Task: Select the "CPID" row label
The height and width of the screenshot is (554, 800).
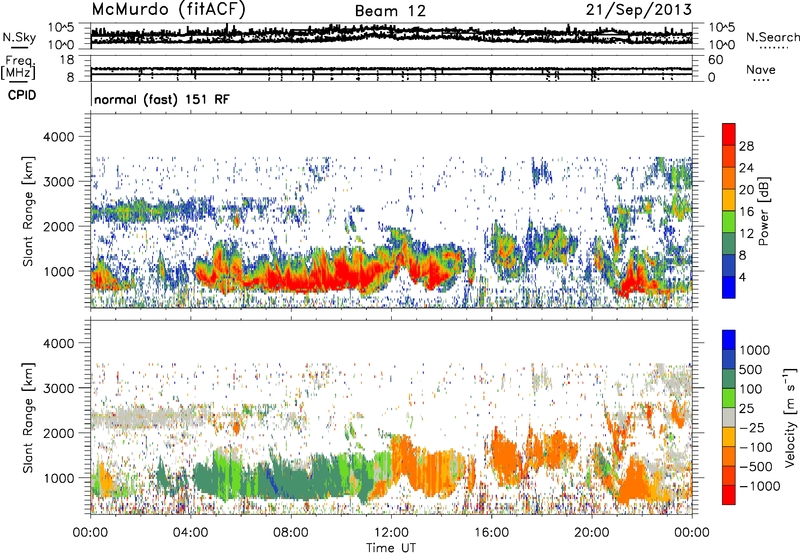Action: [22, 95]
